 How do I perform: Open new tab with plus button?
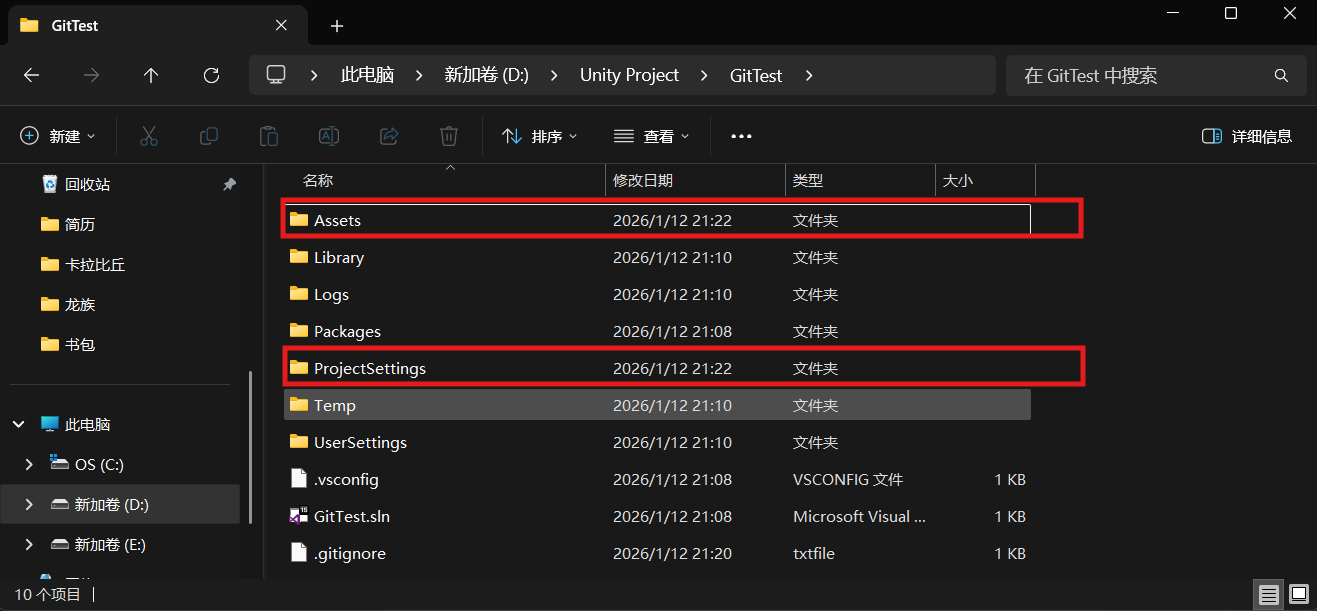point(337,26)
